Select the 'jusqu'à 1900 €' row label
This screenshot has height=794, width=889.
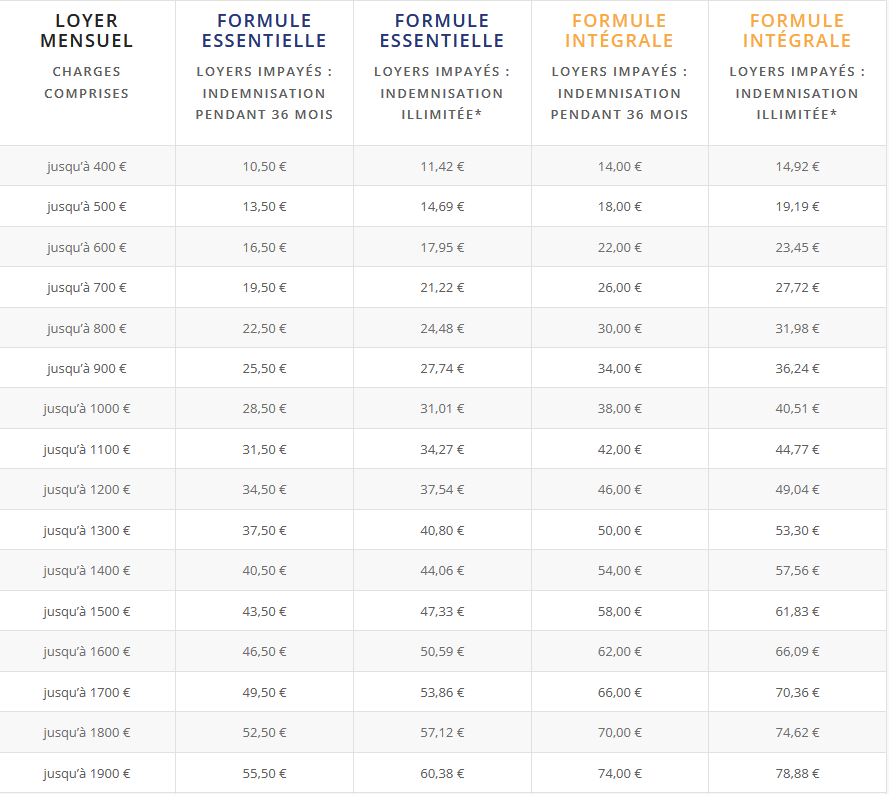click(x=87, y=774)
